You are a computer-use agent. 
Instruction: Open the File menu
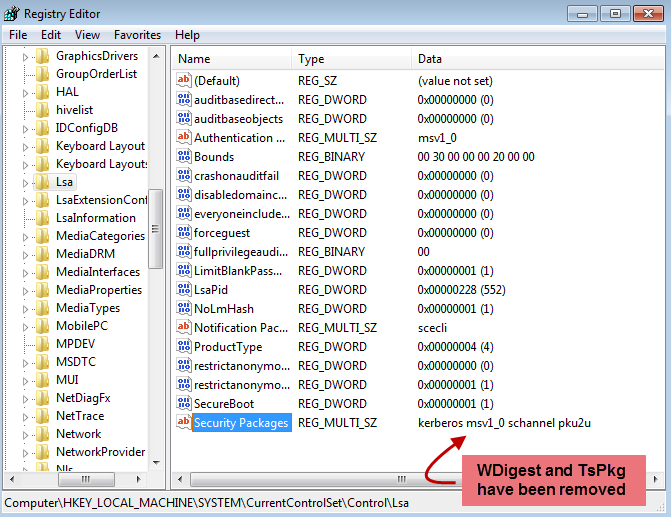click(x=18, y=35)
